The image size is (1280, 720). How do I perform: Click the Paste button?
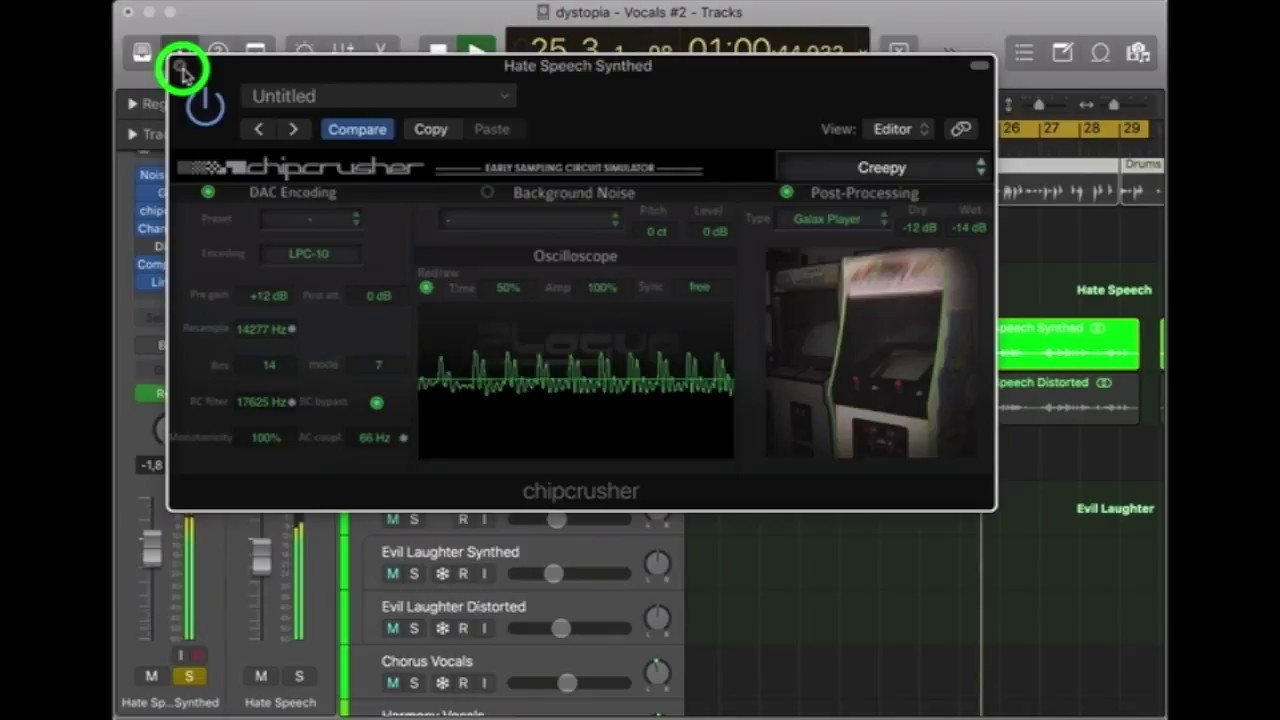pos(492,129)
